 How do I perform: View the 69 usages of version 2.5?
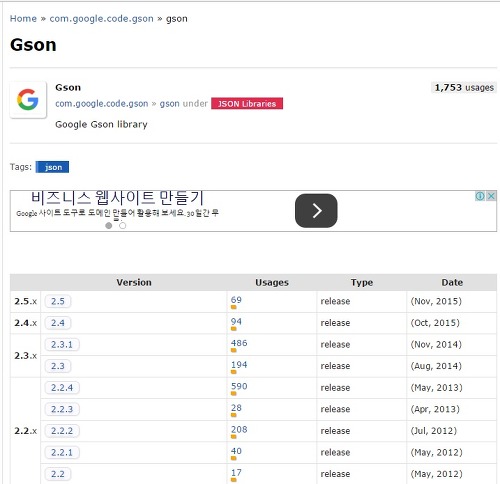click(236, 300)
